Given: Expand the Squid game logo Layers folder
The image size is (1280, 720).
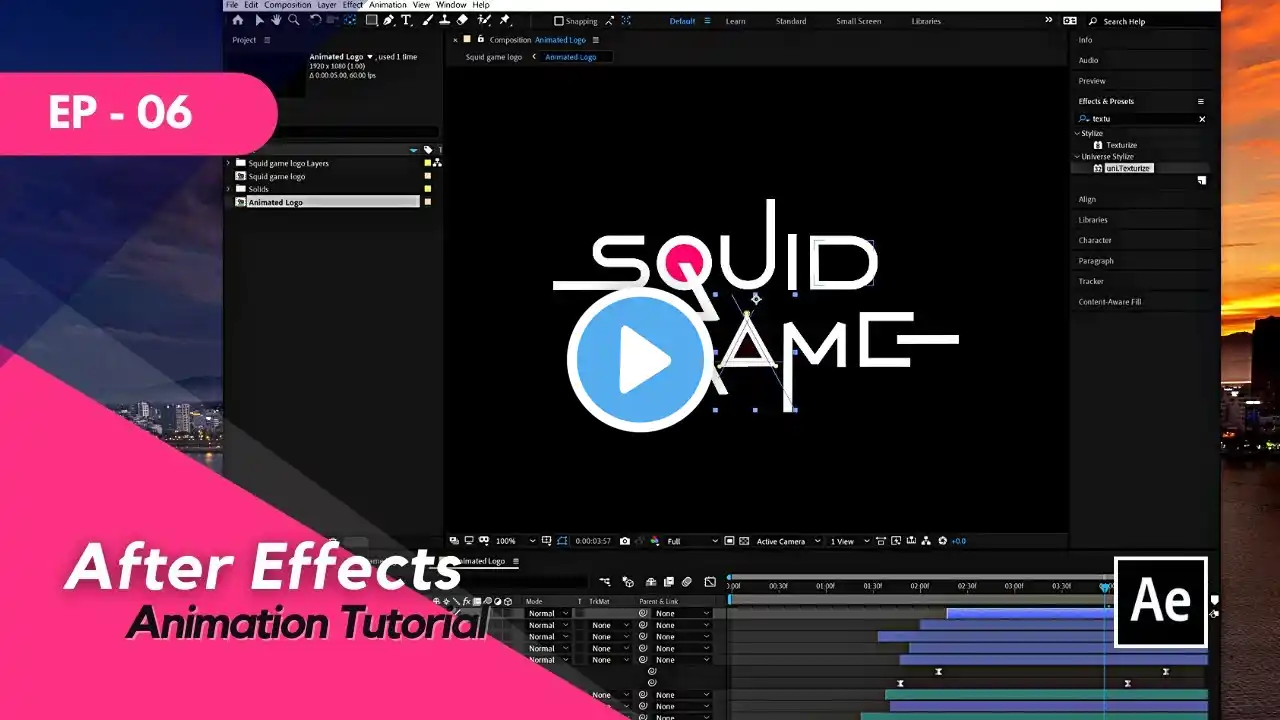Looking at the screenshot, I should (x=228, y=163).
